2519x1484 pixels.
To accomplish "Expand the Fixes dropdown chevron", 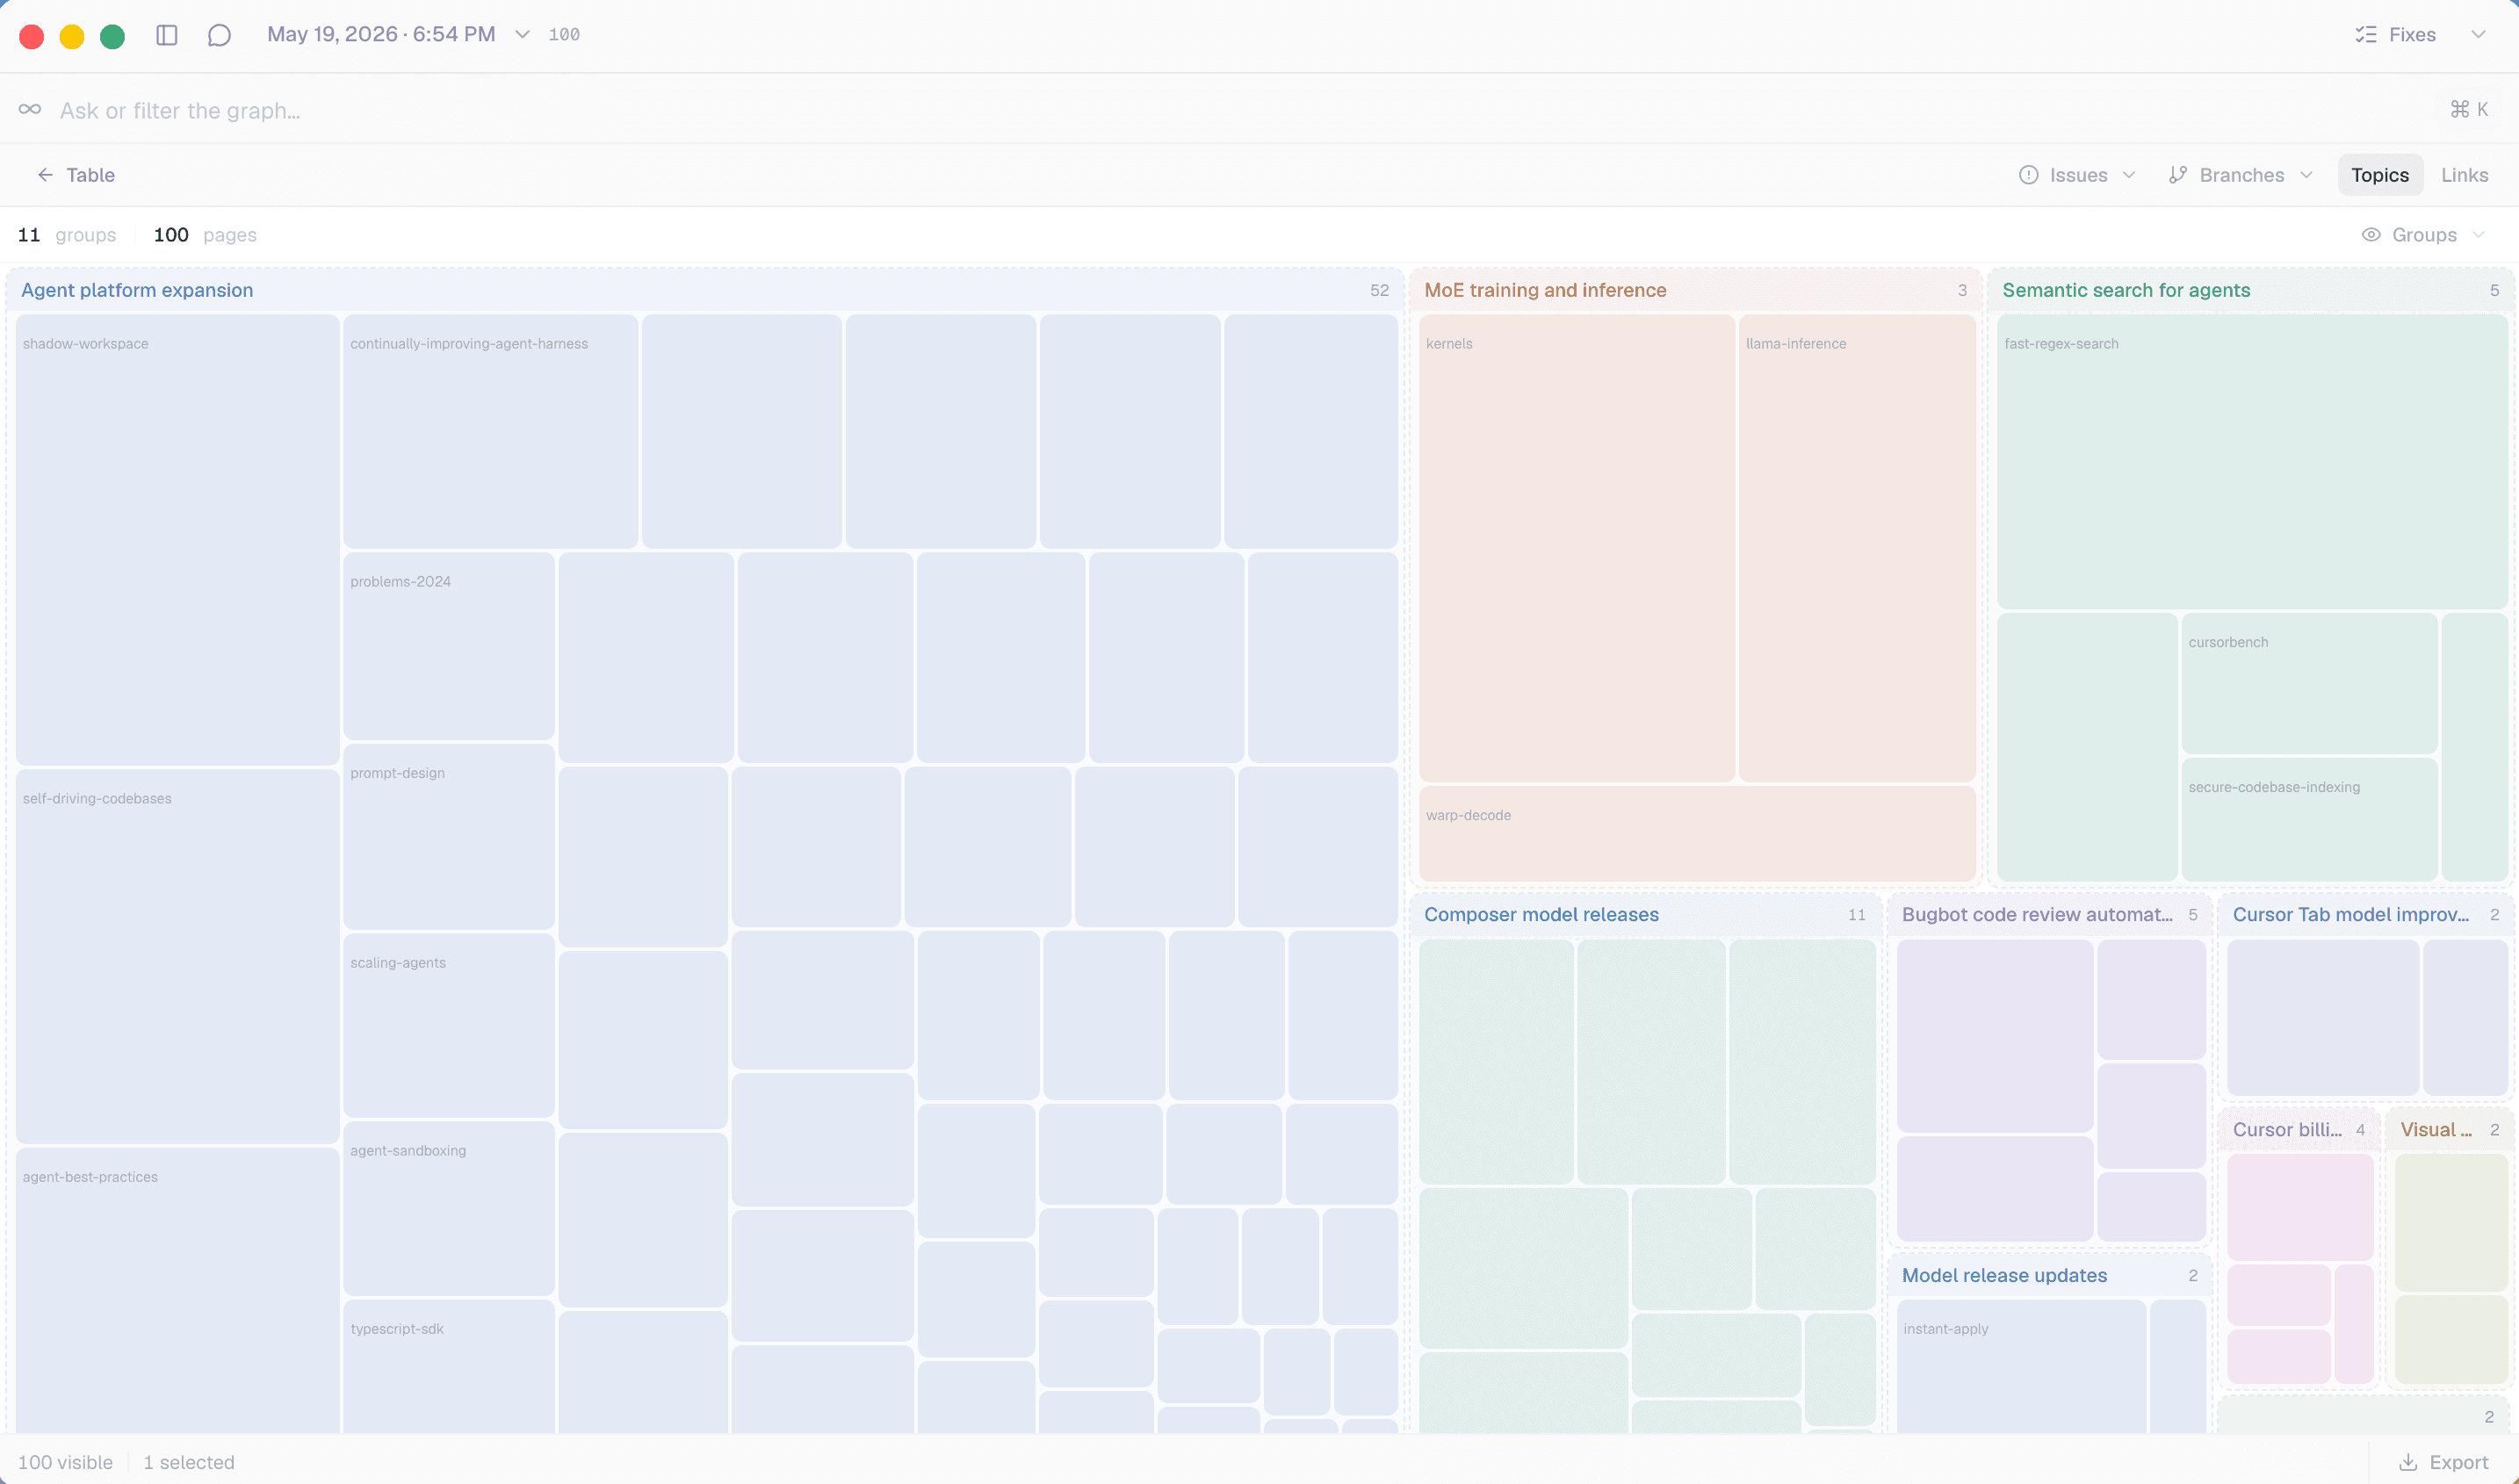I will pos(2478,35).
